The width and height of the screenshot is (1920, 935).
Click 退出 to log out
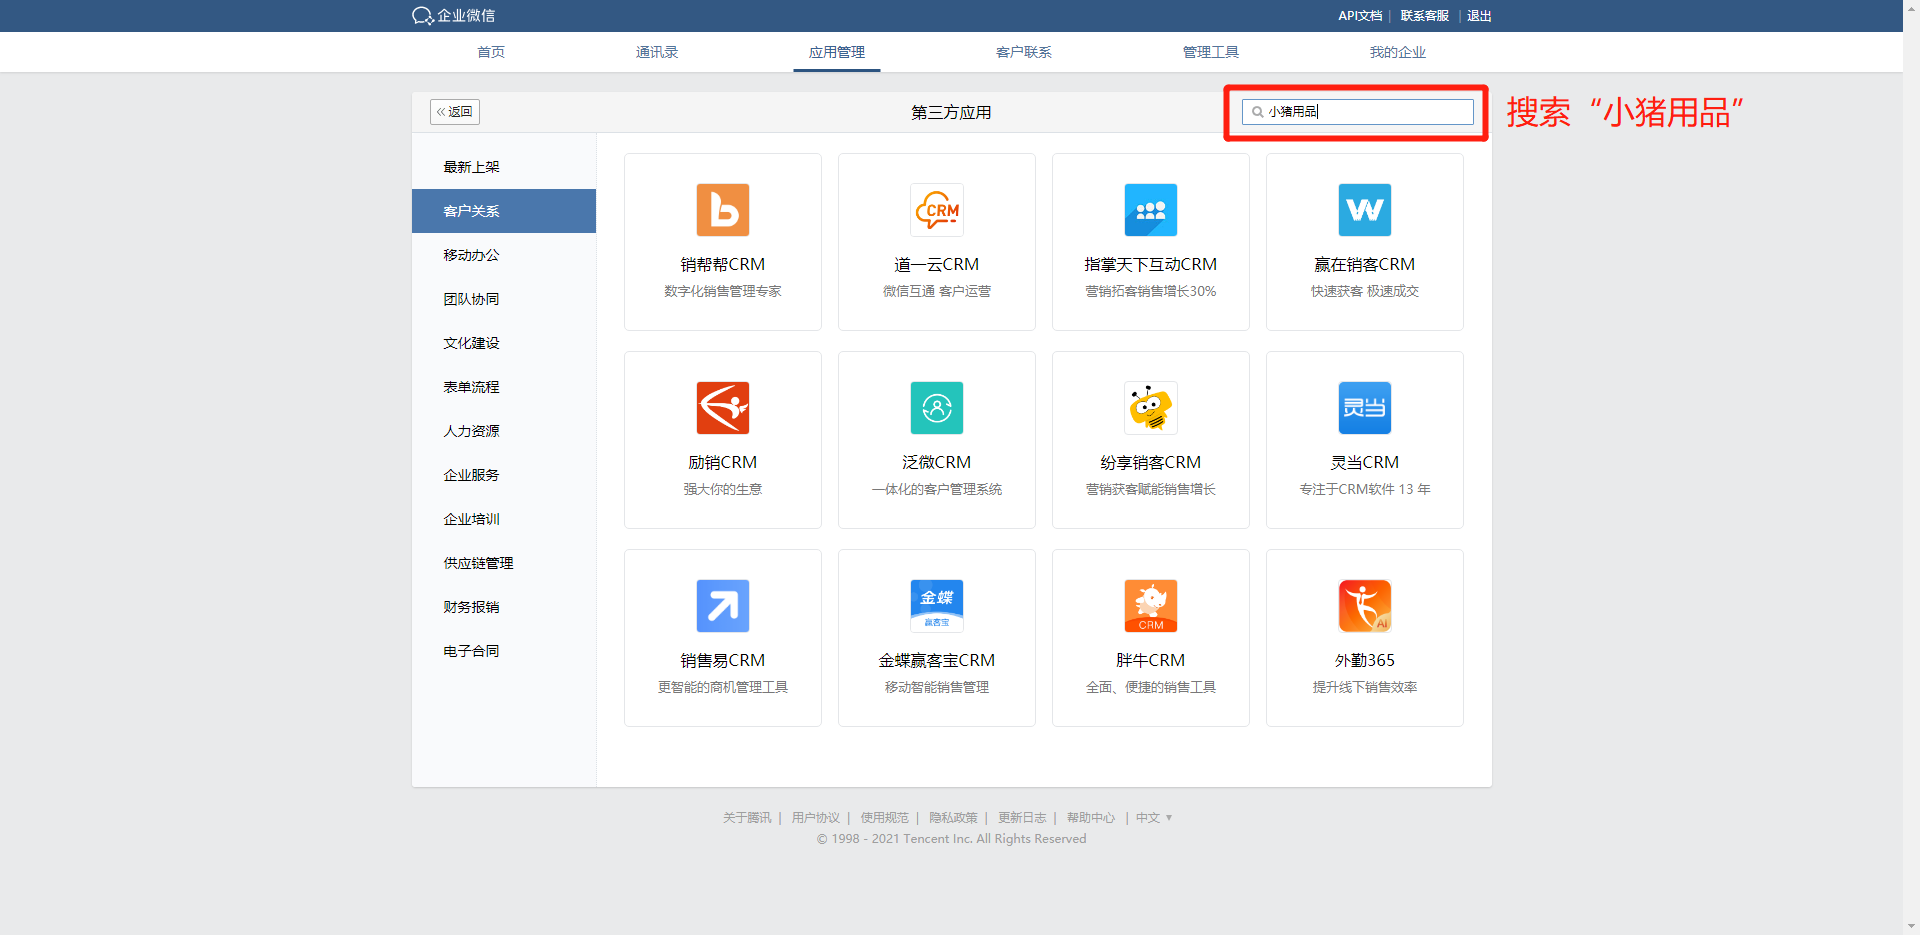click(1479, 16)
